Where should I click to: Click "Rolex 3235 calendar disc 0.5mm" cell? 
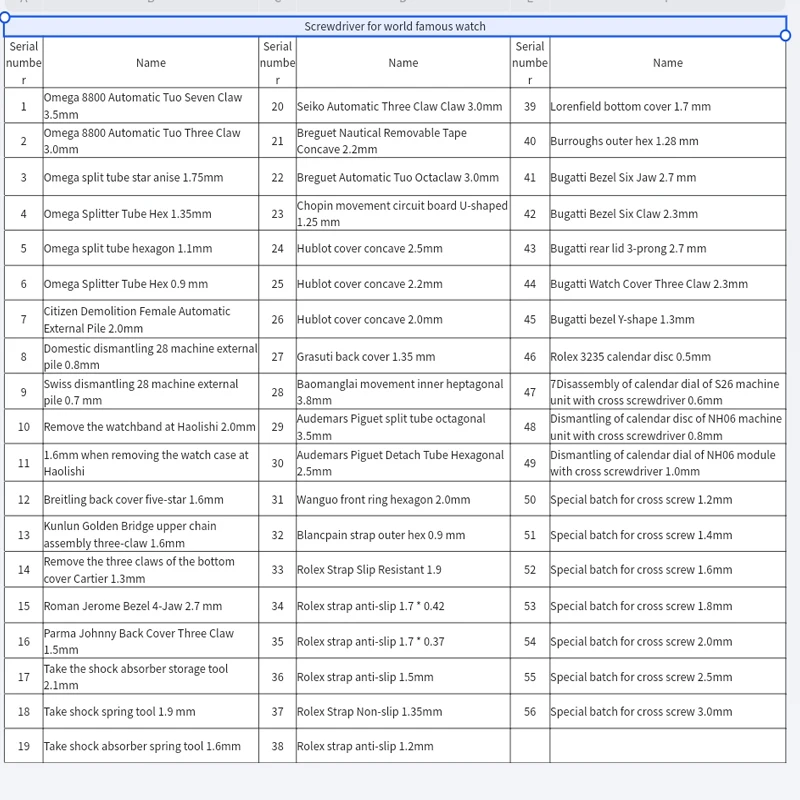668,356
